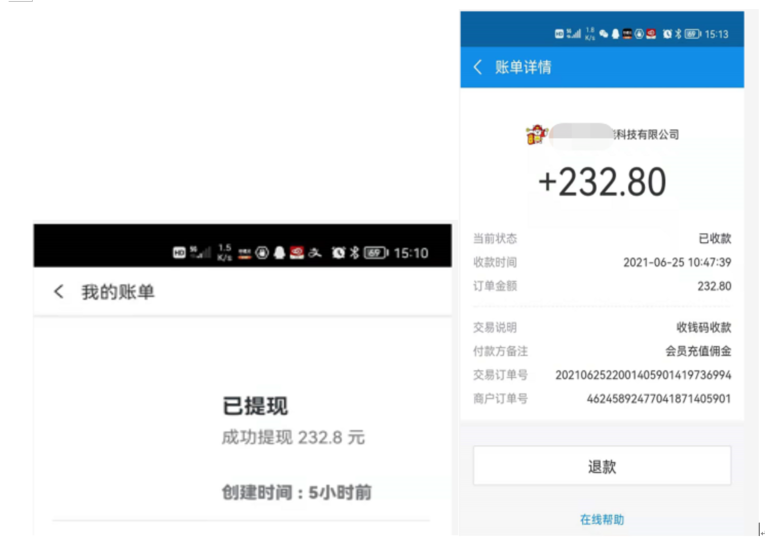The image size is (765, 537).
Task: Tap the QQ penguin icon in the blue status bar
Action: 615,34
